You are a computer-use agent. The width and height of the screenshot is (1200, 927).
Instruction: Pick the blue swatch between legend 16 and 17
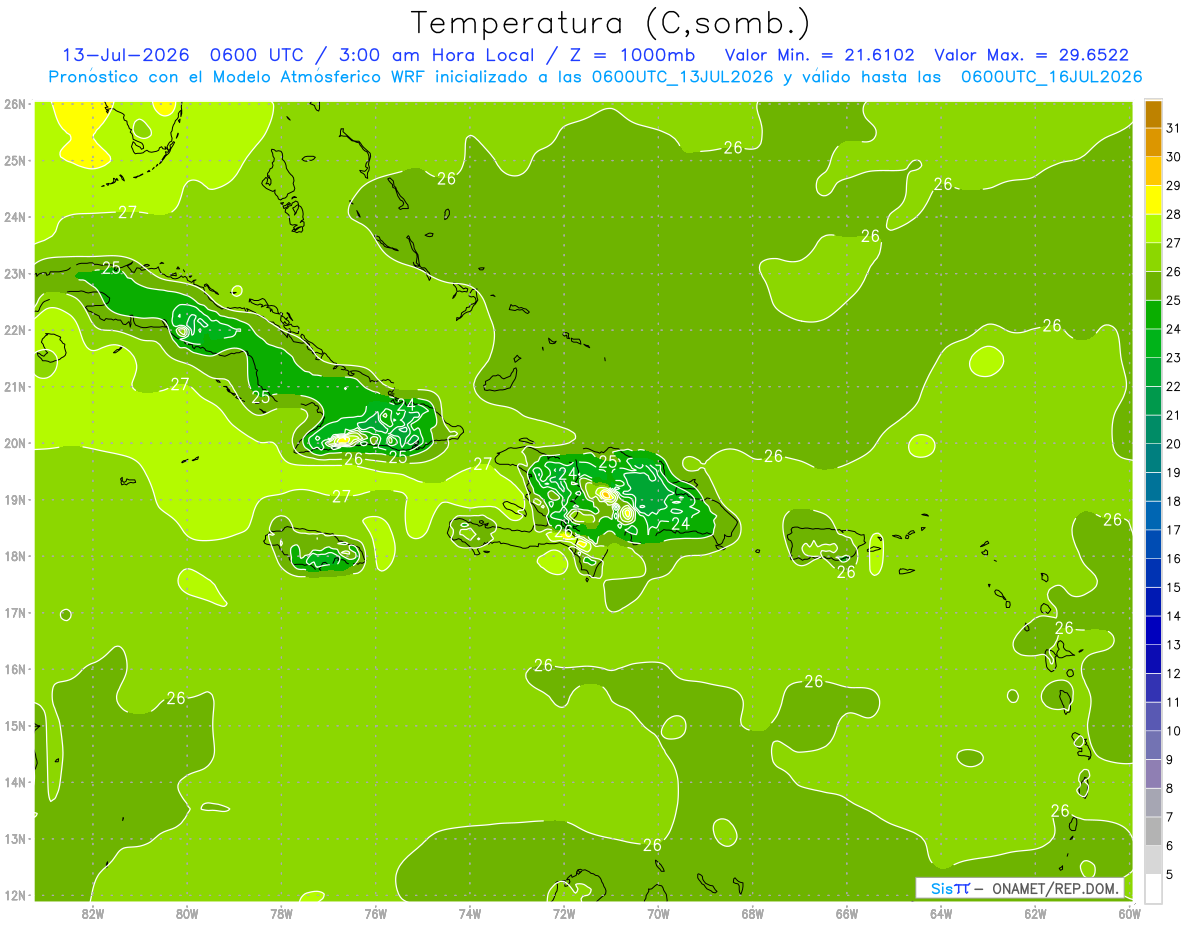coord(1153,545)
